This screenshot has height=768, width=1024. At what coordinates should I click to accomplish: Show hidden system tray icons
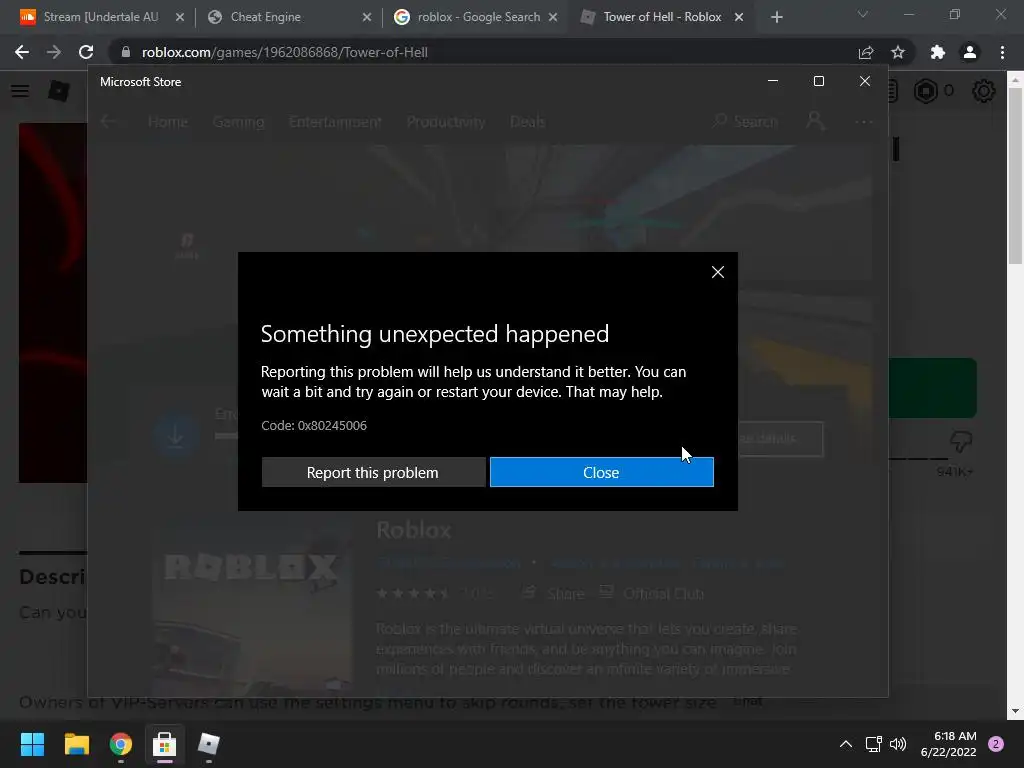pyautogui.click(x=846, y=744)
